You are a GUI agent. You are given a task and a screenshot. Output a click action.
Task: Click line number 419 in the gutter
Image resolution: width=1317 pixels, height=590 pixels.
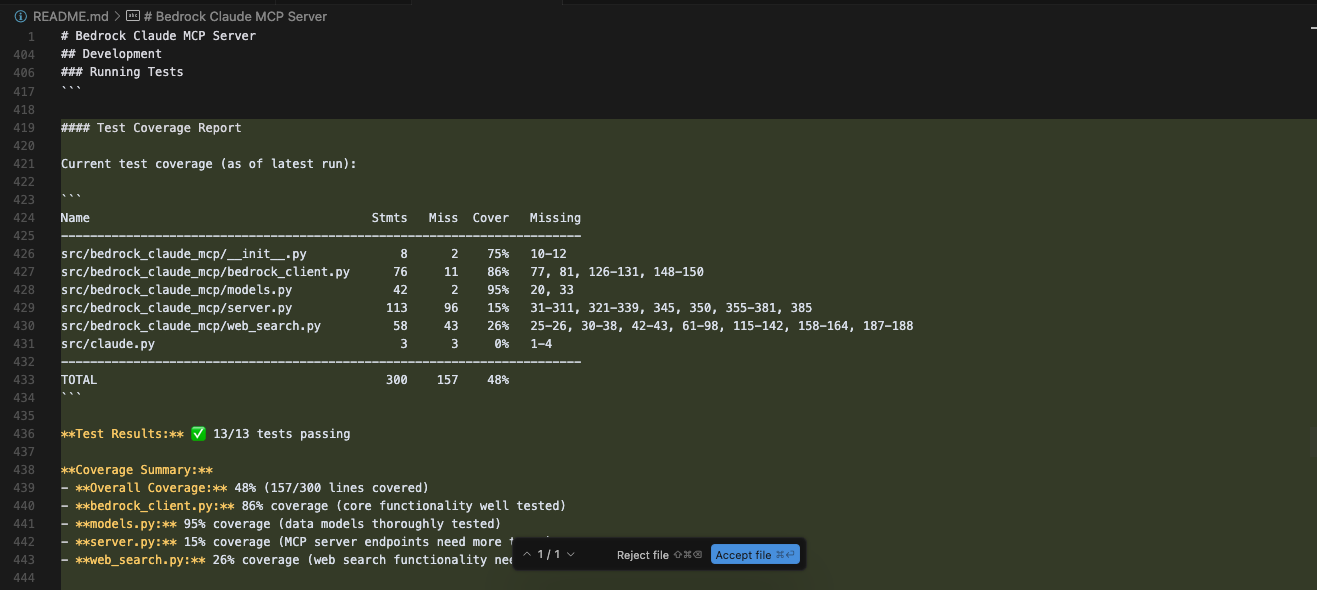click(x=24, y=128)
